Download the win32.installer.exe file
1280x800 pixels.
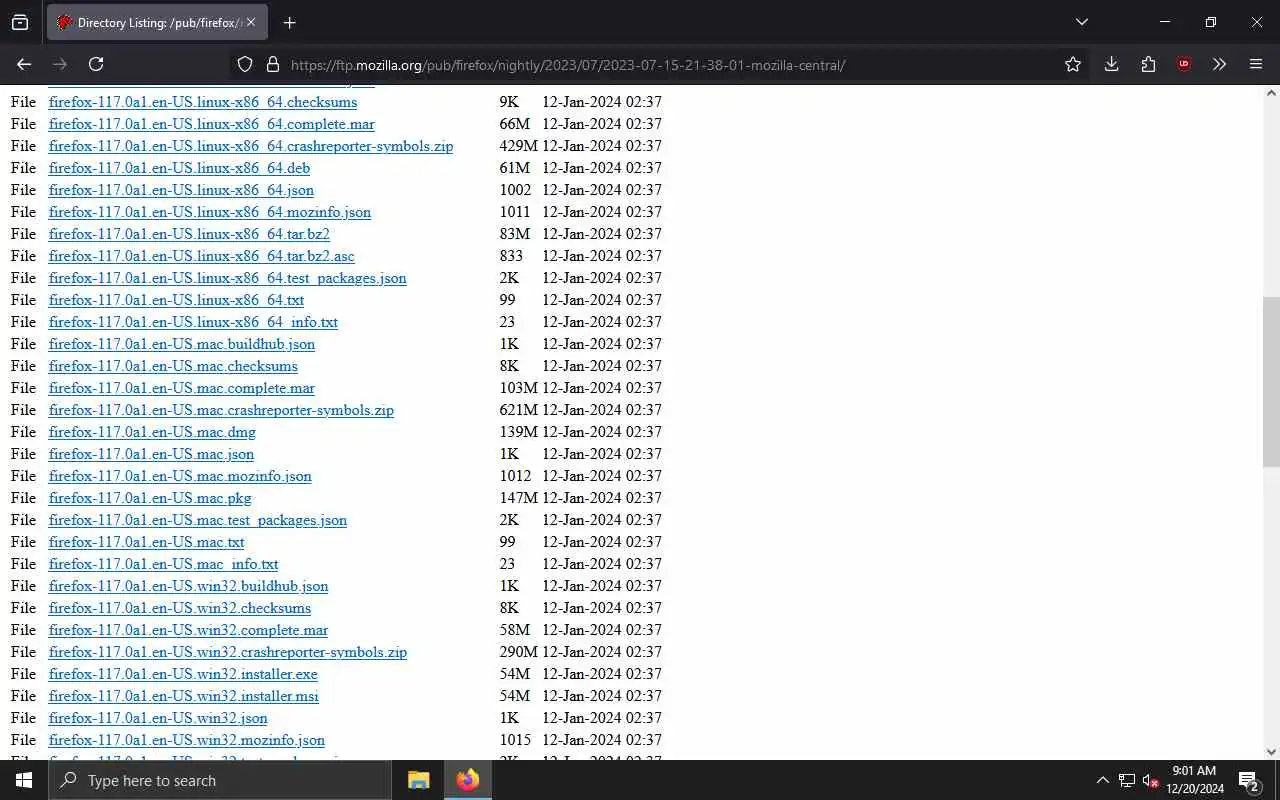(183, 674)
